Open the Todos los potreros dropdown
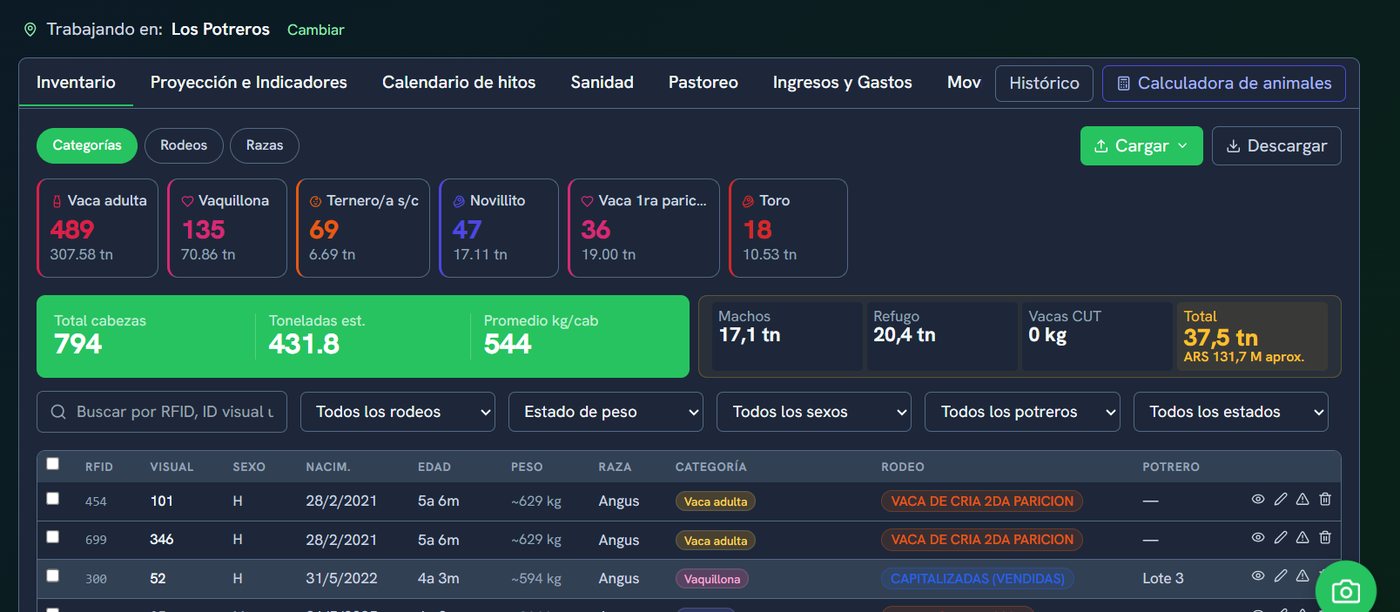This screenshot has width=1400, height=612. coord(1022,412)
